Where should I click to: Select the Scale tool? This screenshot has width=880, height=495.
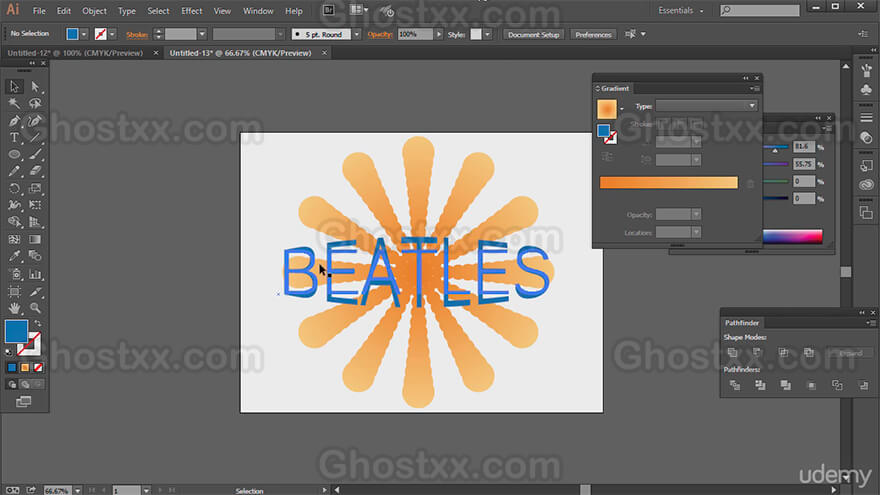tap(35, 189)
